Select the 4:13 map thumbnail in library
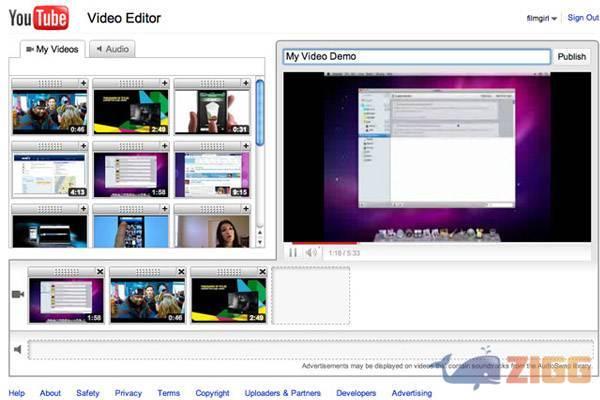The width and height of the screenshot is (600, 400). 50,175
